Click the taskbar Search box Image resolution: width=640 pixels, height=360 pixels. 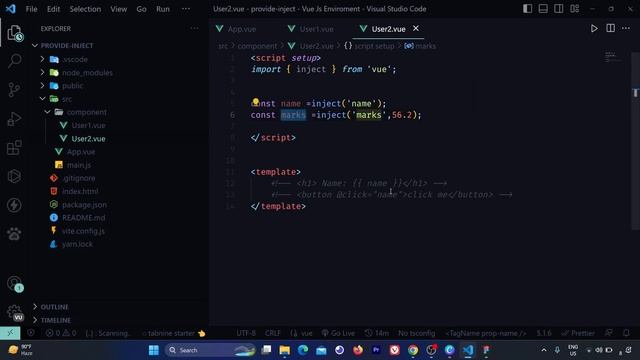pyautogui.click(x=210, y=350)
